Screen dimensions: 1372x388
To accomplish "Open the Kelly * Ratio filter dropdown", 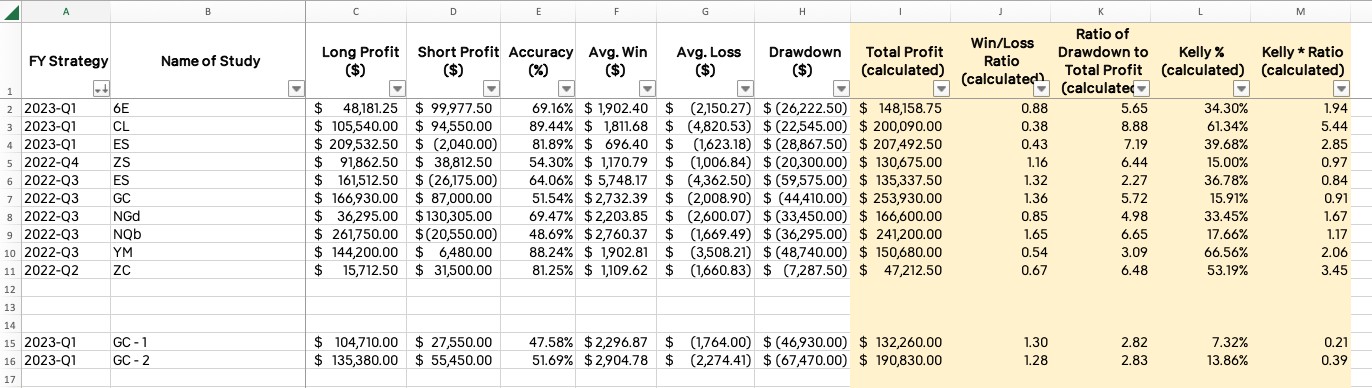I will click(1341, 89).
